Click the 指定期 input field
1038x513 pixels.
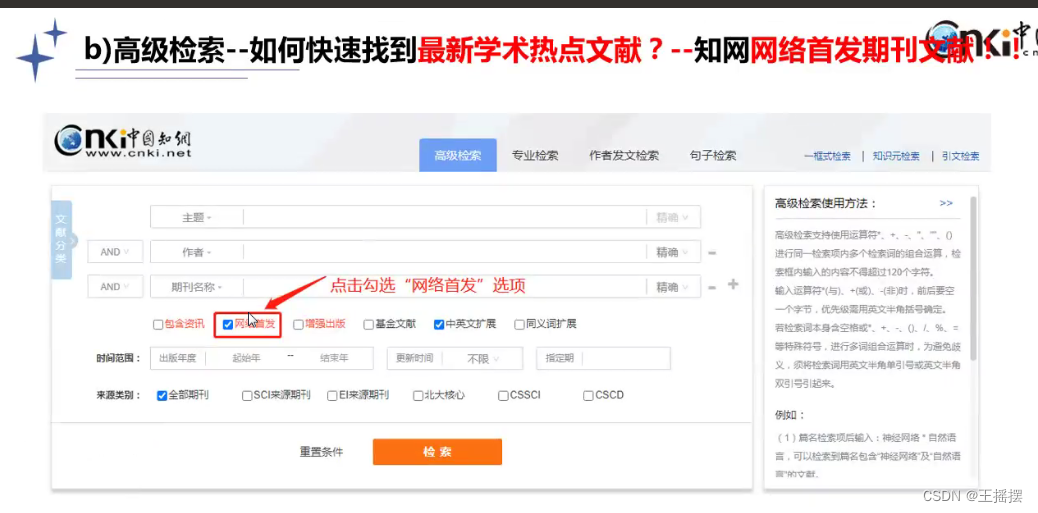(x=626, y=359)
